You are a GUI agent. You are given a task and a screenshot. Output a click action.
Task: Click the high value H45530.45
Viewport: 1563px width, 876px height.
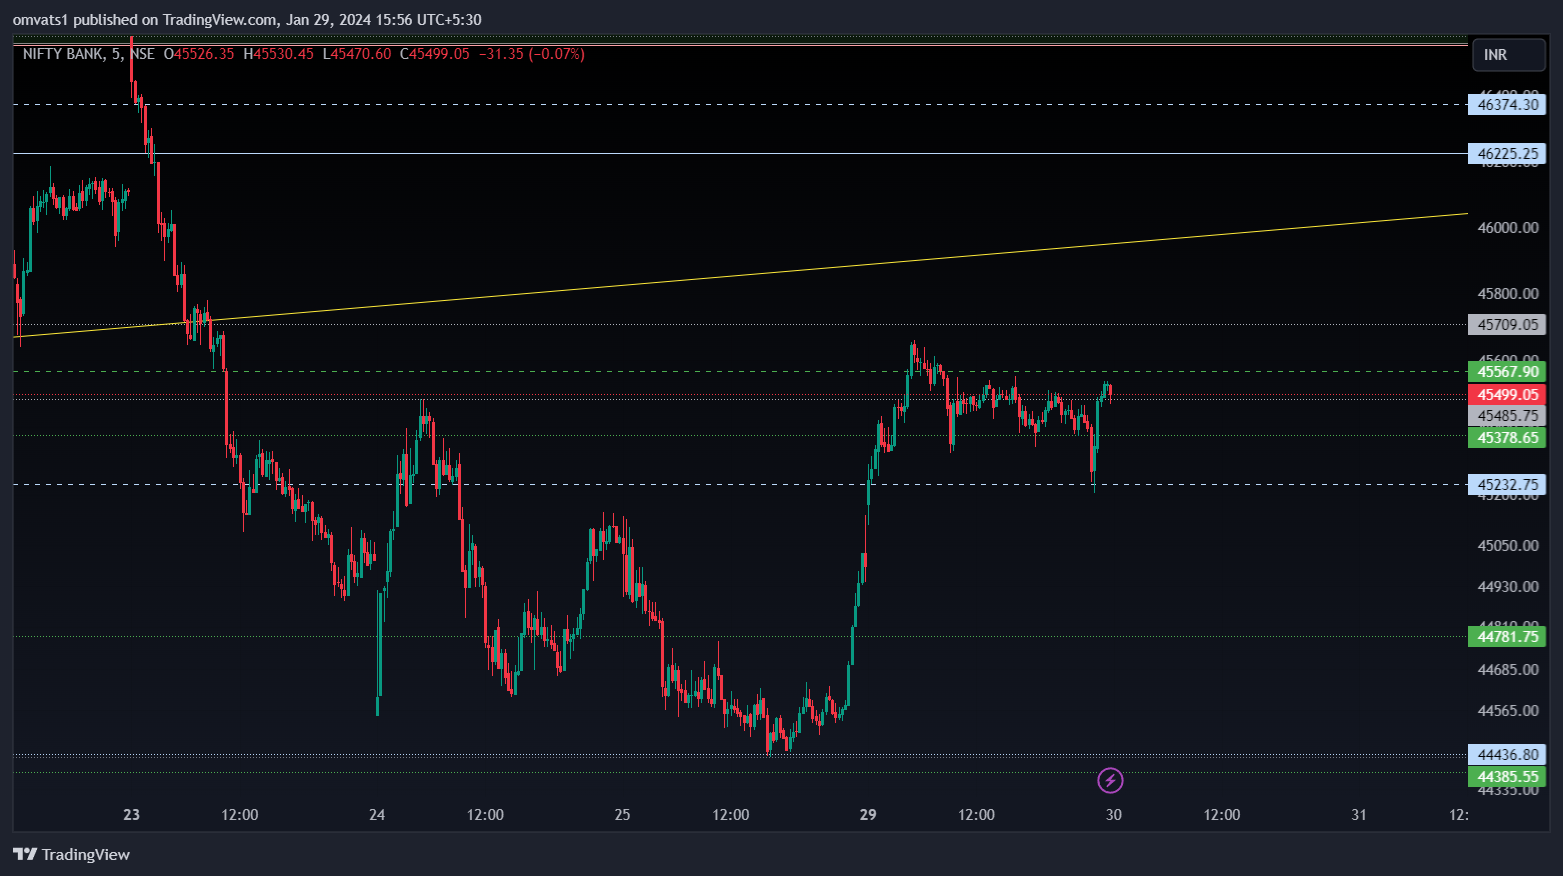[279, 54]
